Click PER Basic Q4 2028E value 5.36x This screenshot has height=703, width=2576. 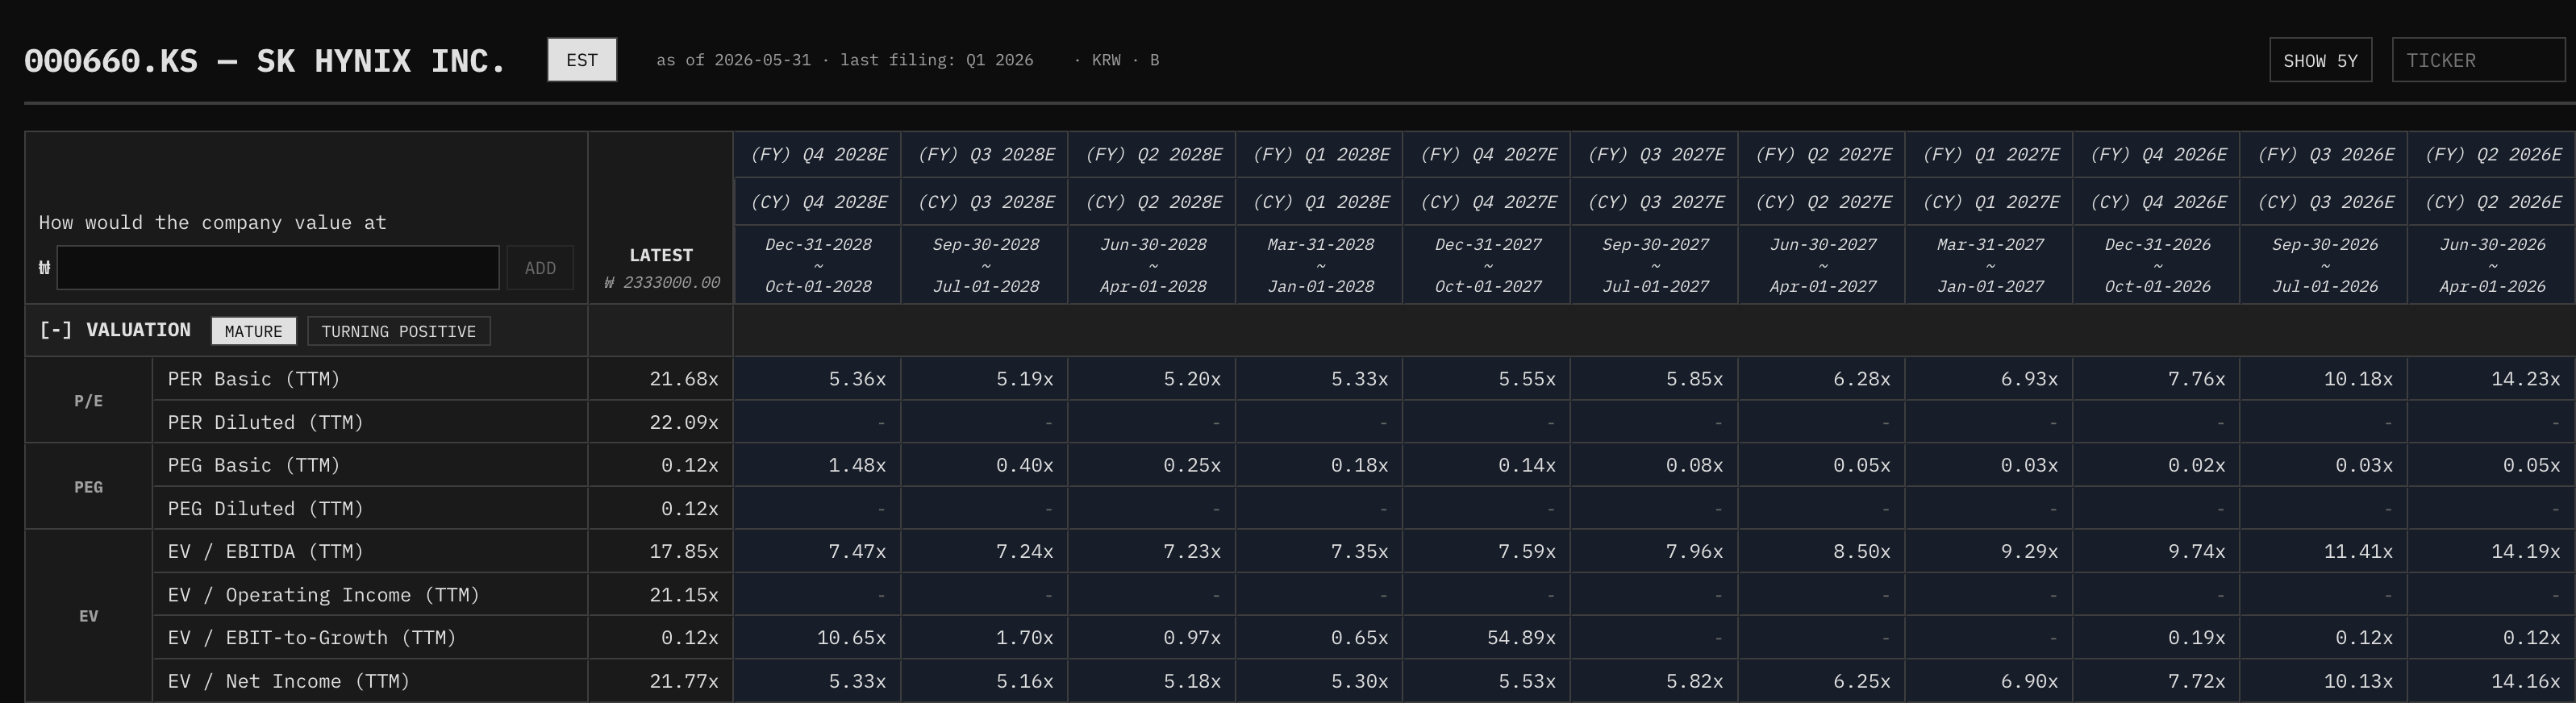(857, 379)
